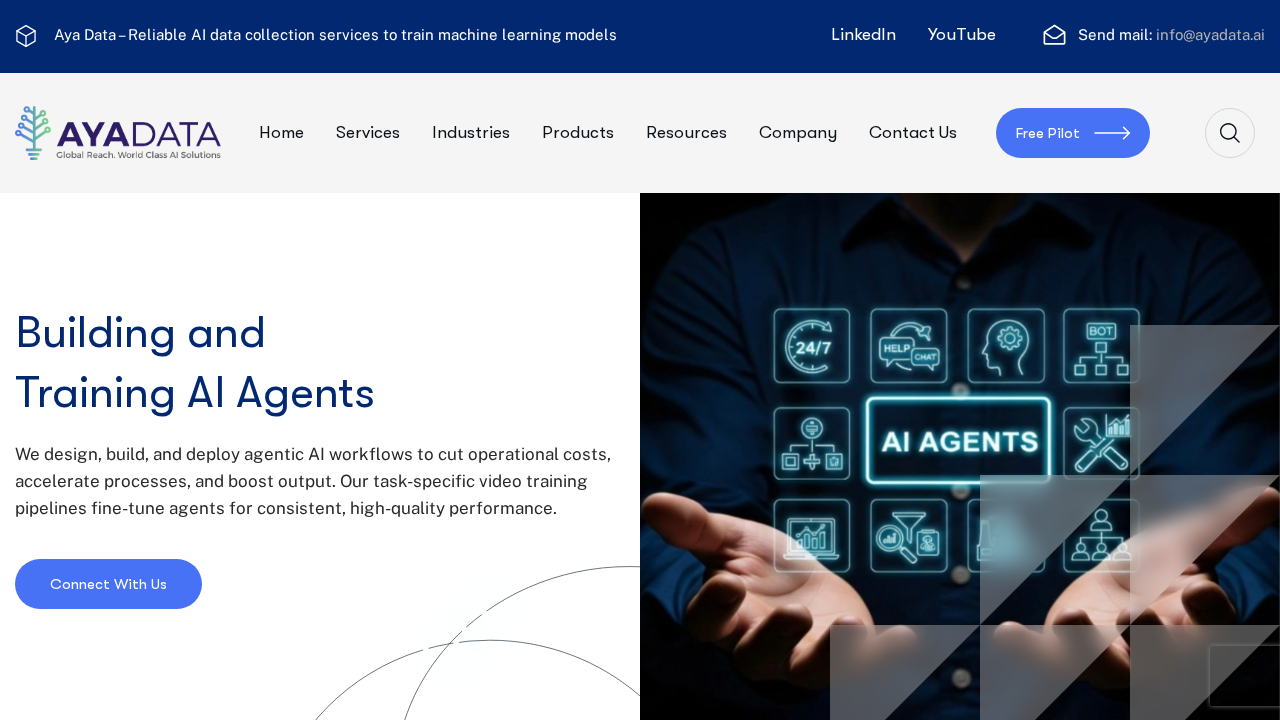Click the Aya Data logo
The width and height of the screenshot is (1280, 720).
pos(118,133)
